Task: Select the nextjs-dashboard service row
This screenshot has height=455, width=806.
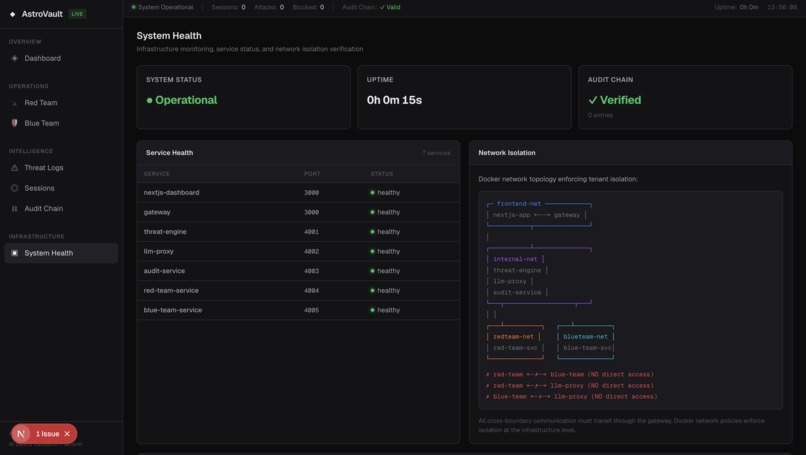Action: coord(298,192)
